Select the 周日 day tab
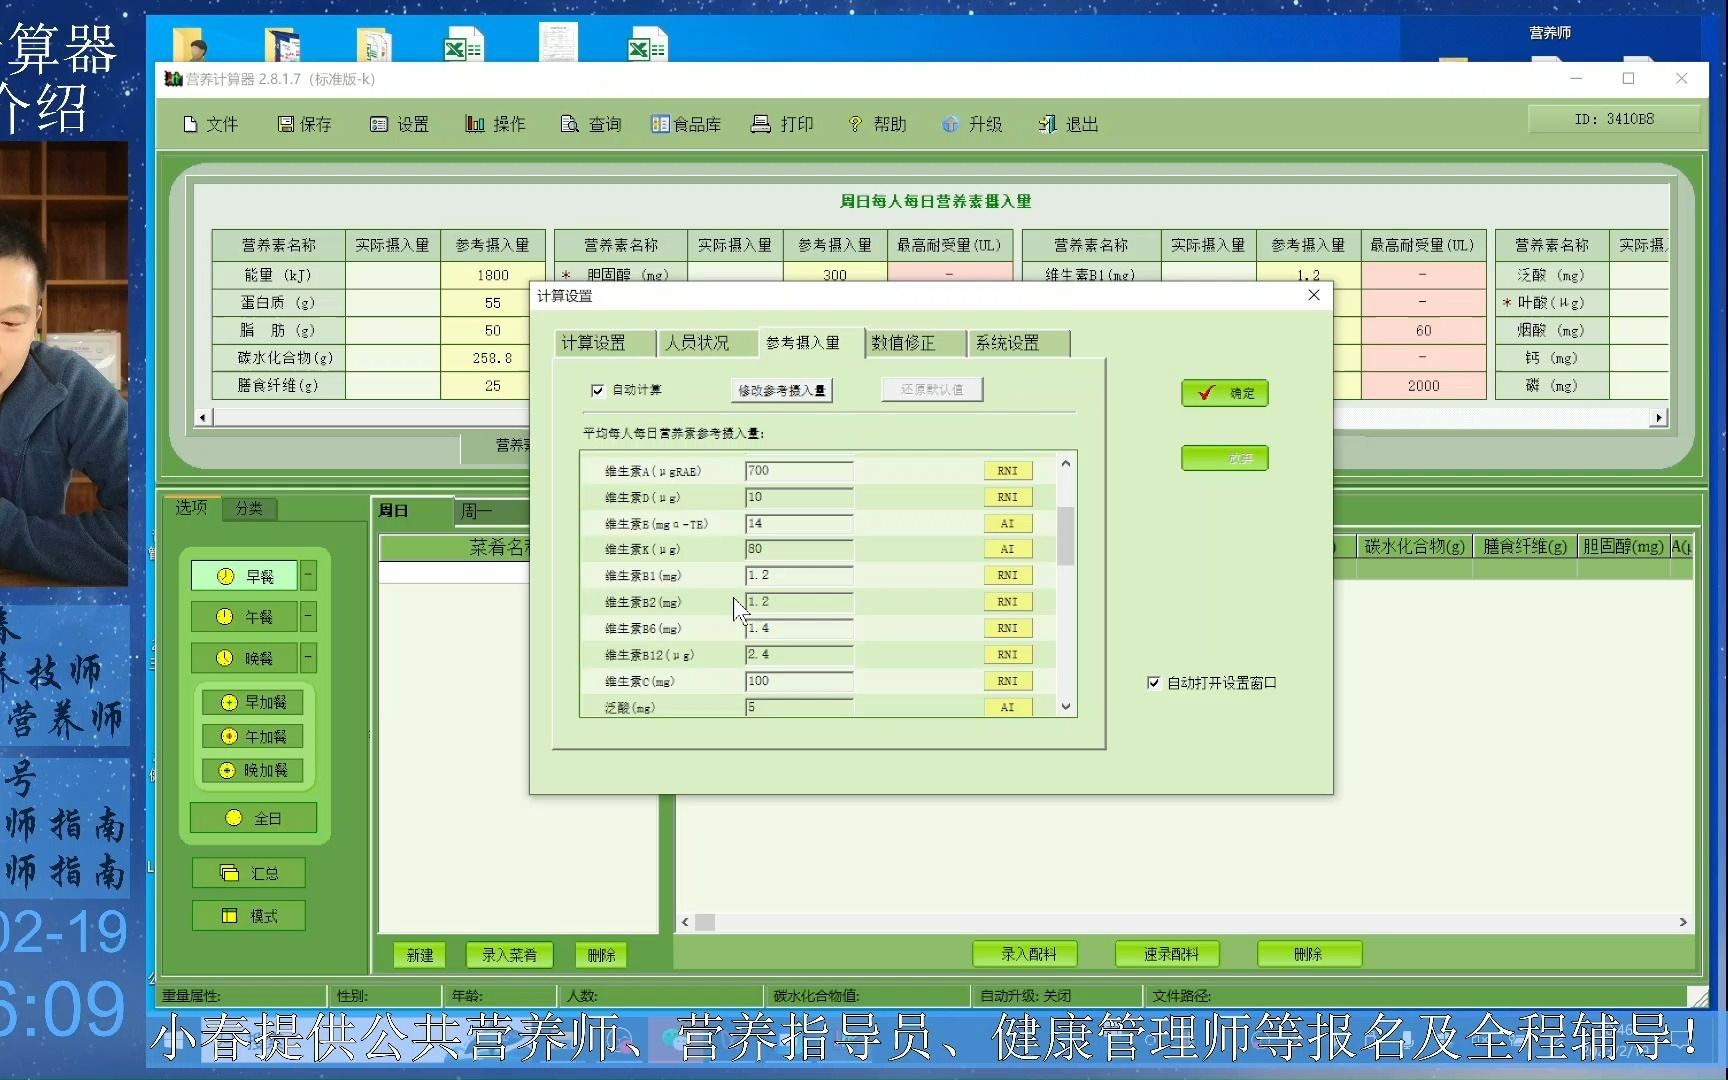Image resolution: width=1728 pixels, height=1080 pixels. (x=410, y=510)
